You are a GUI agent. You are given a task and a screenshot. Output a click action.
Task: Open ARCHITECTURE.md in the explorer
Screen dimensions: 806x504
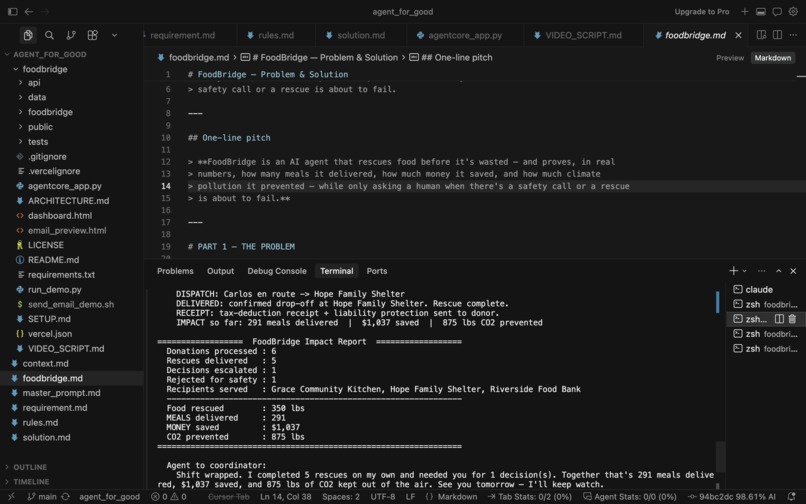(68, 201)
